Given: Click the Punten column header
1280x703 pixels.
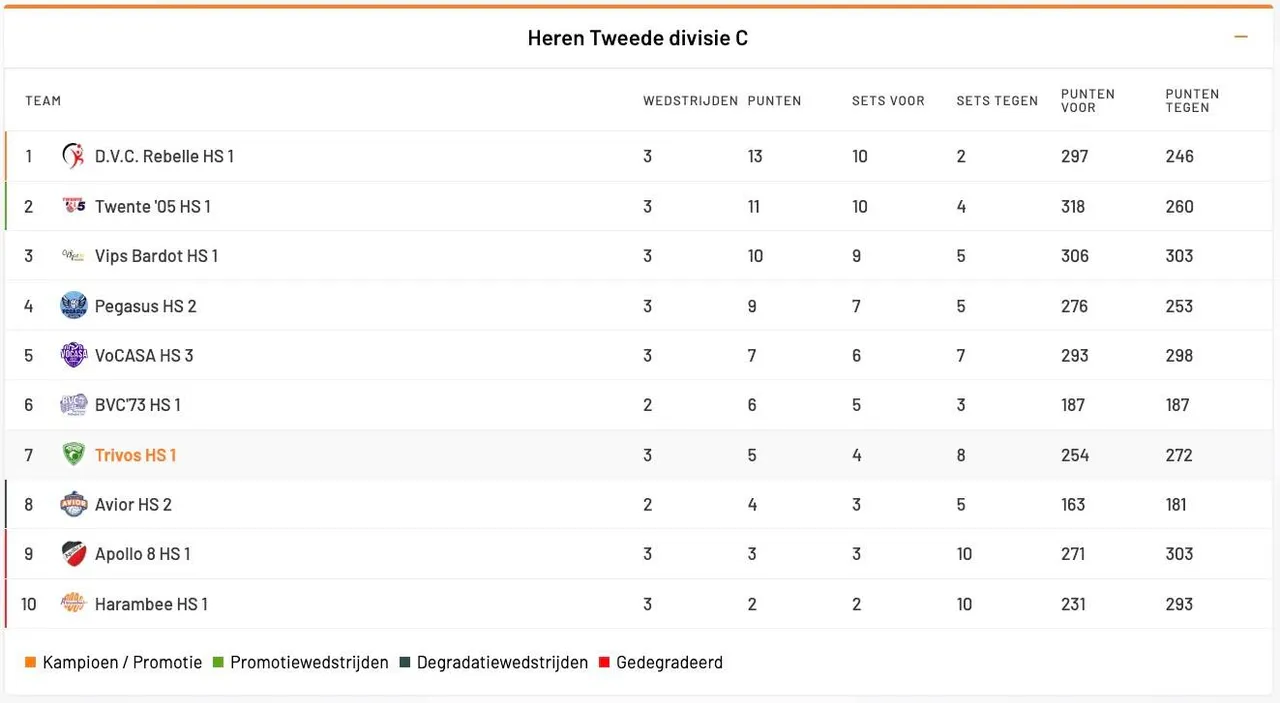Looking at the screenshot, I should click(x=774, y=101).
